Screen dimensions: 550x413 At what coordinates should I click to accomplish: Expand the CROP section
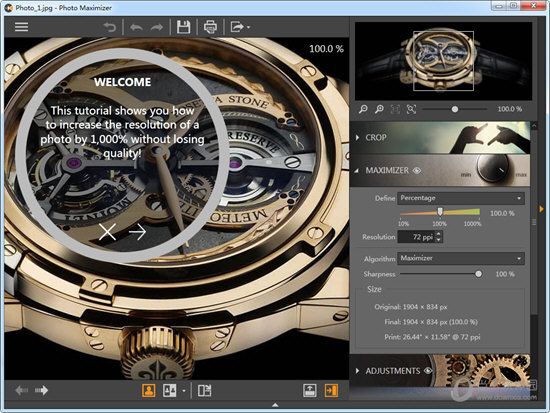point(357,138)
